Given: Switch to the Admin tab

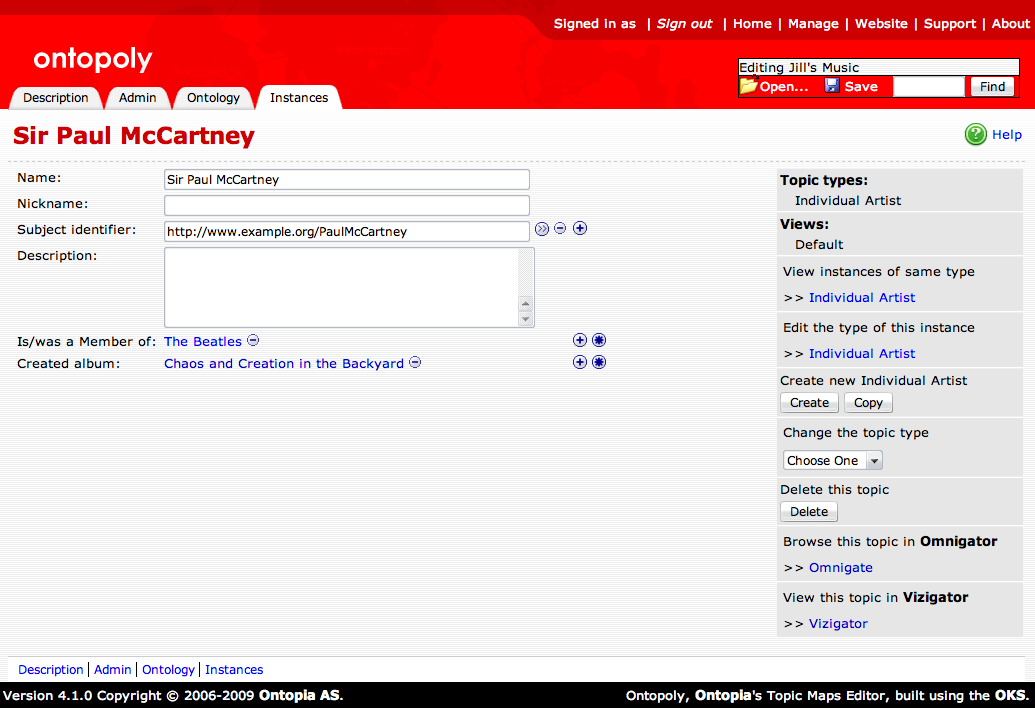Looking at the screenshot, I should coord(137,97).
